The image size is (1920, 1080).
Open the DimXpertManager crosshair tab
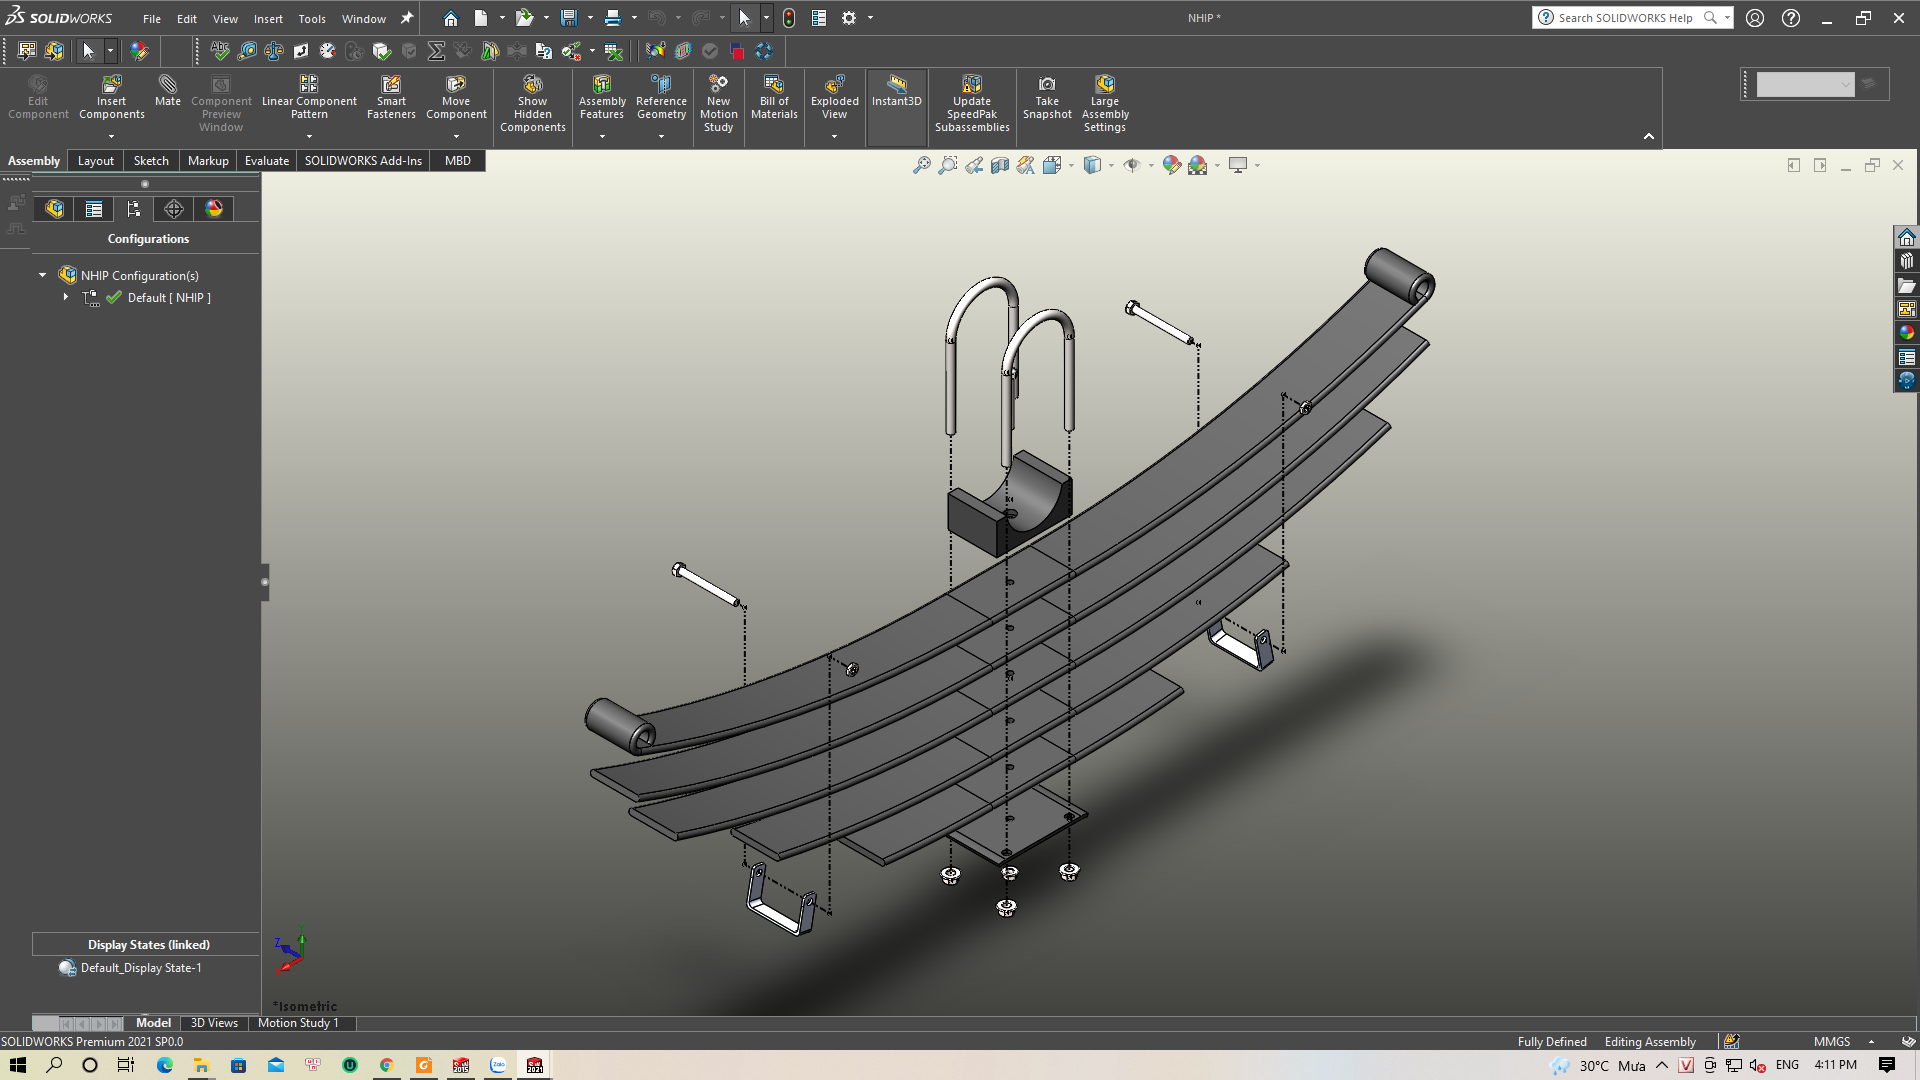click(x=174, y=209)
